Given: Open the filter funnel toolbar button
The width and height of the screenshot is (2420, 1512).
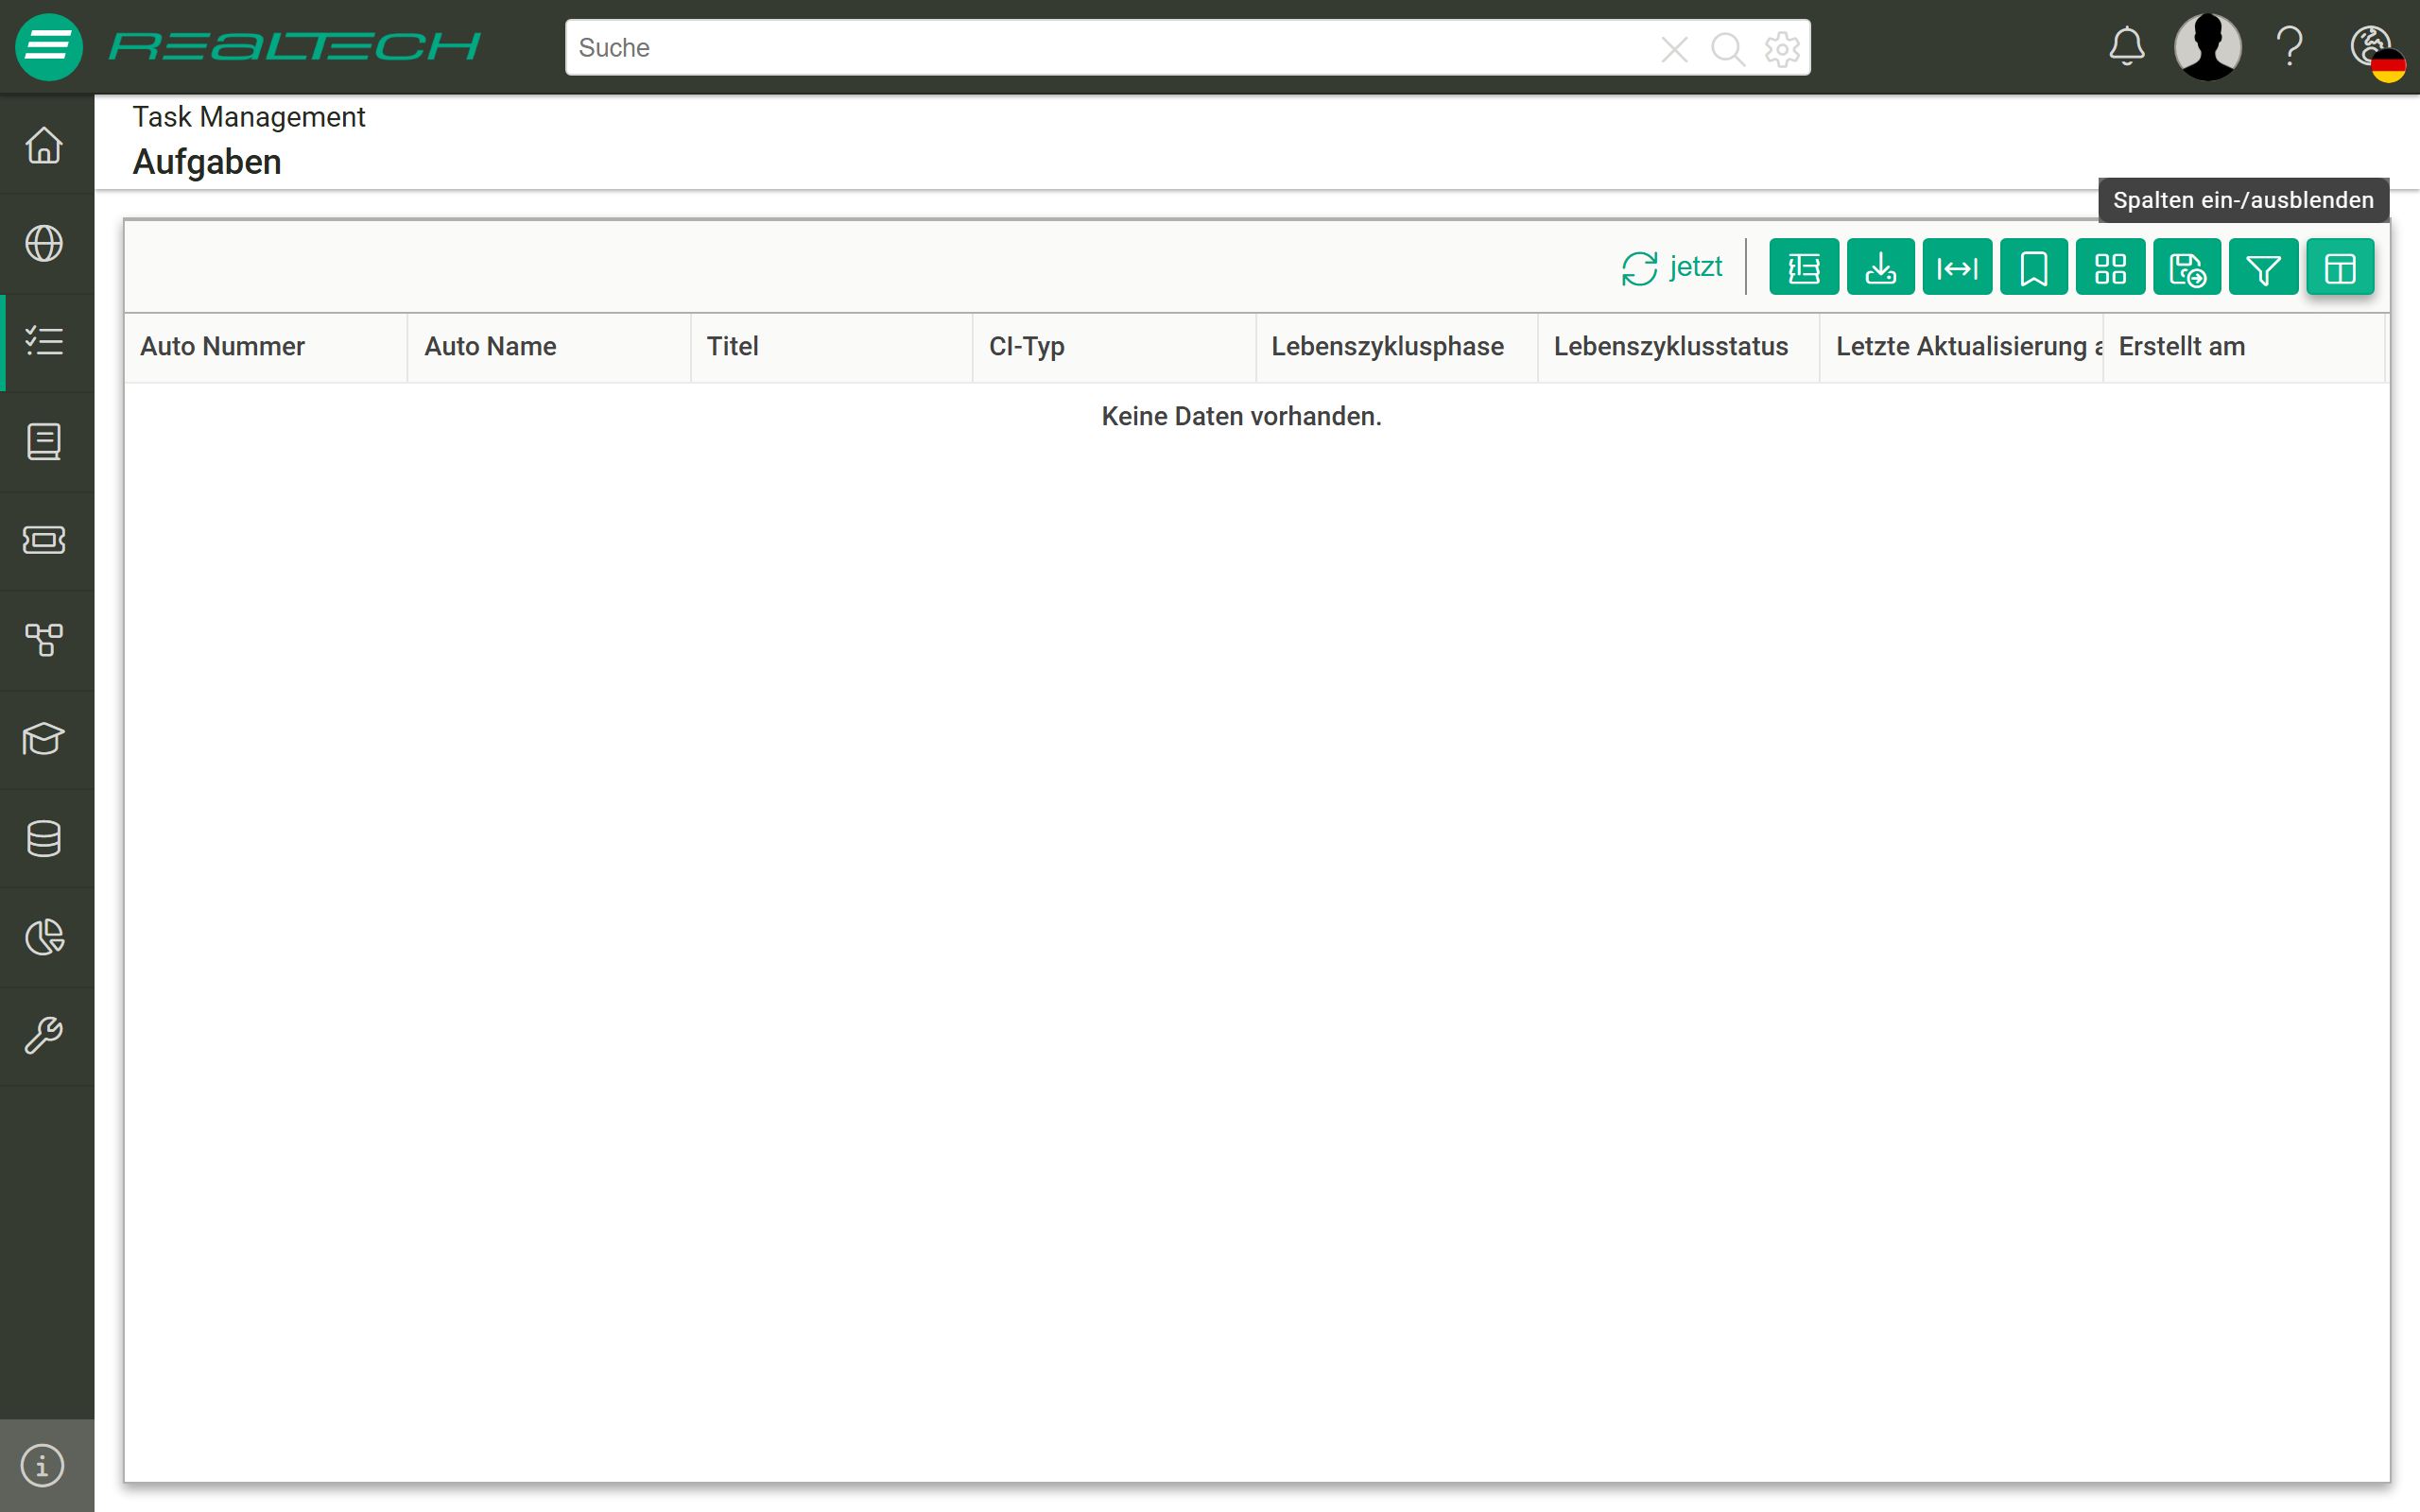Looking at the screenshot, I should (x=2263, y=267).
